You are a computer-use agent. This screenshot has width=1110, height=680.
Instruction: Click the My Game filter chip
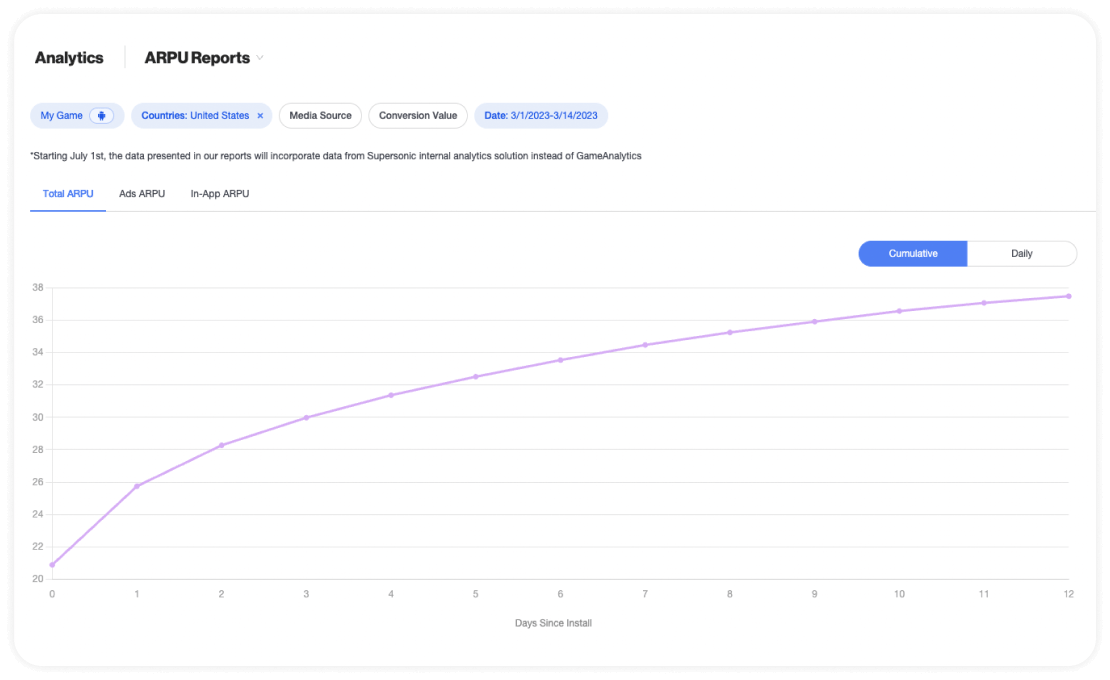(62, 116)
